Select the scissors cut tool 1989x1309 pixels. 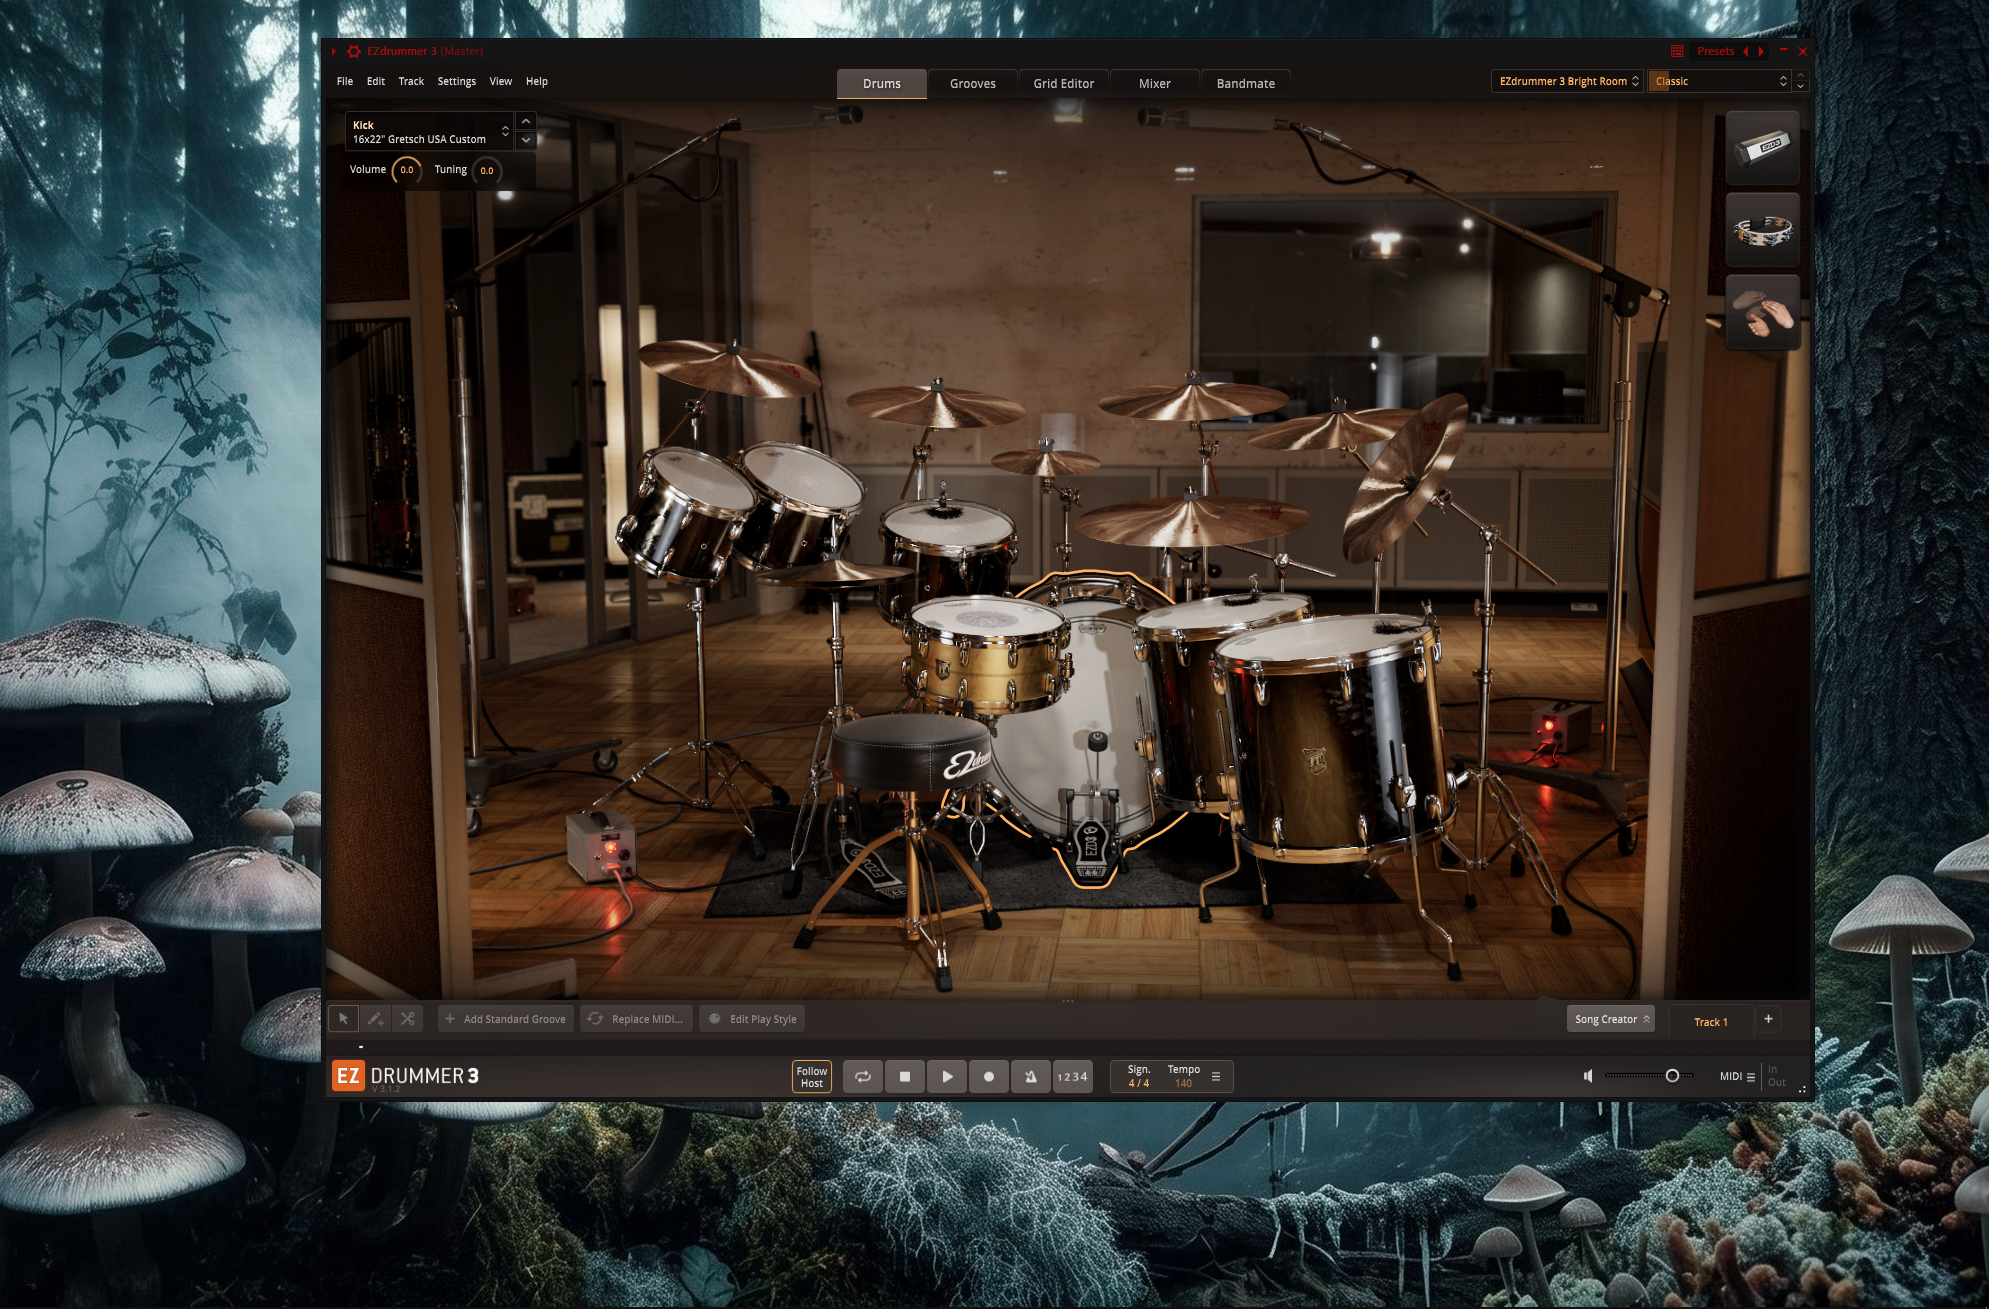point(407,1019)
